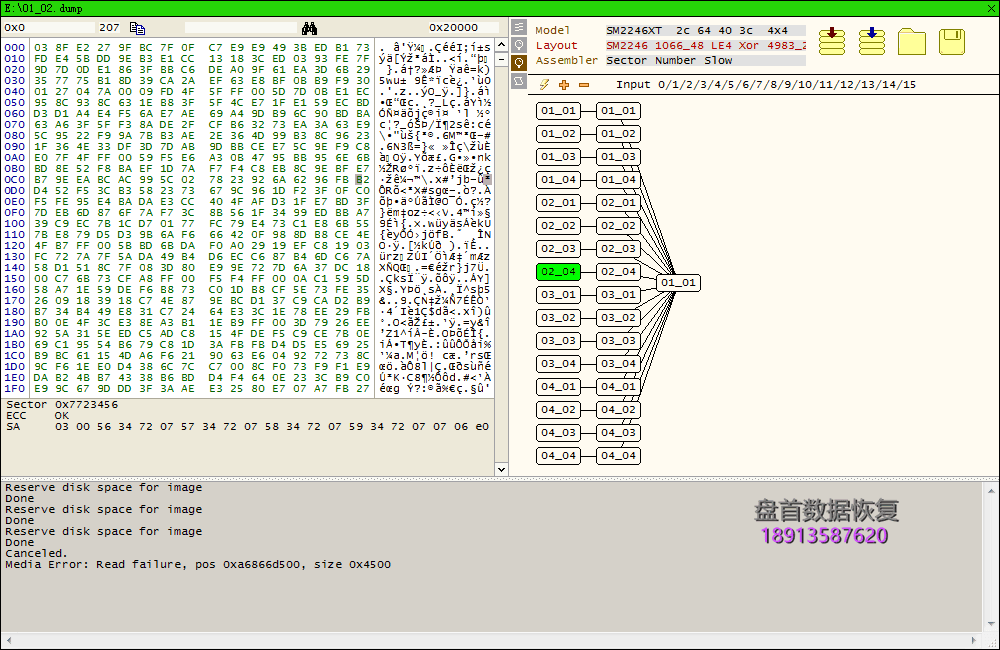The height and width of the screenshot is (650, 1000).
Task: Click the bottom page-shaped sidebar icon
Action: pyautogui.click(x=519, y=81)
